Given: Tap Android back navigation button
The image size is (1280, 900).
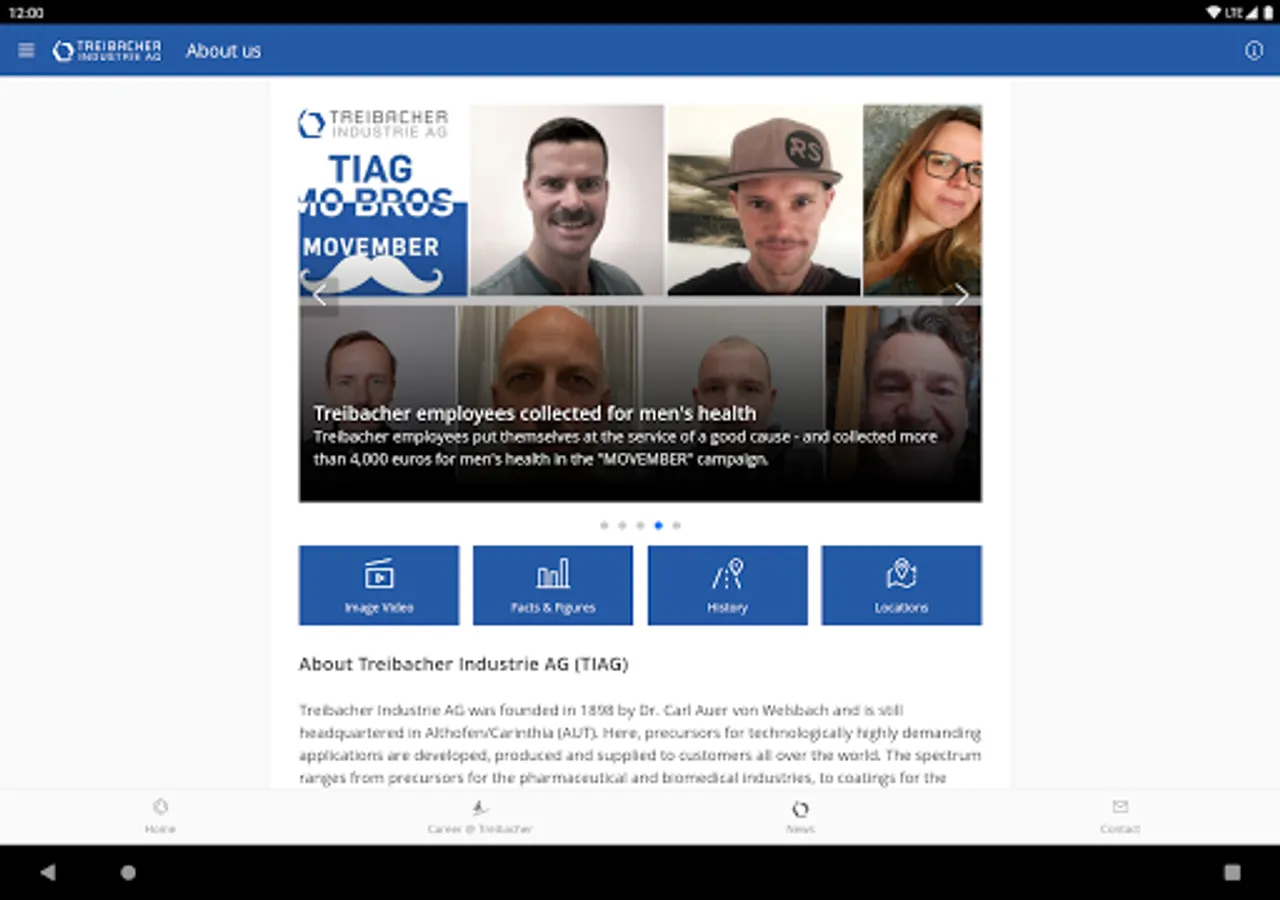Looking at the screenshot, I should [x=47, y=872].
